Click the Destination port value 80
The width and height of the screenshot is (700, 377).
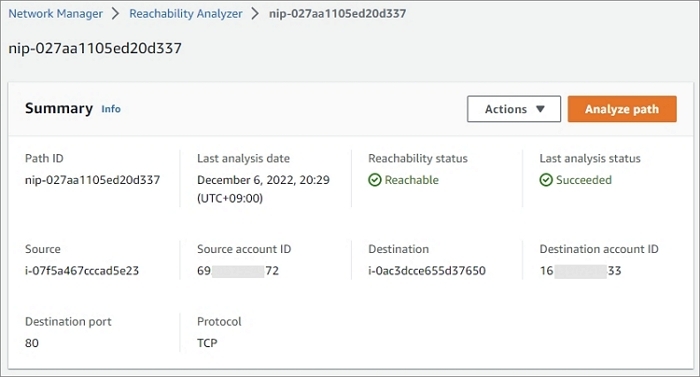[x=32, y=343]
